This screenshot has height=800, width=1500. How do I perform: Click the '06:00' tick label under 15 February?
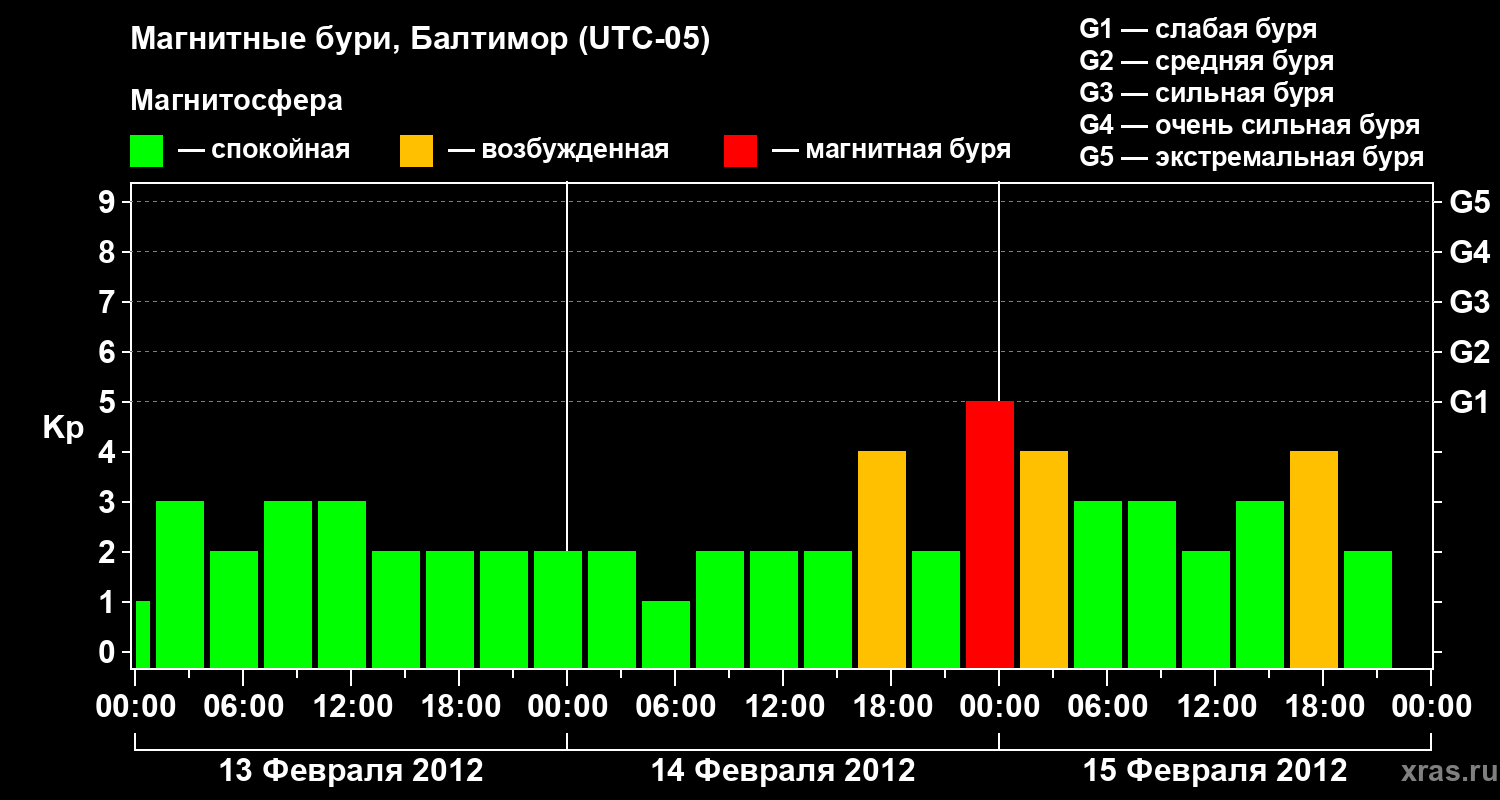(x=1107, y=707)
